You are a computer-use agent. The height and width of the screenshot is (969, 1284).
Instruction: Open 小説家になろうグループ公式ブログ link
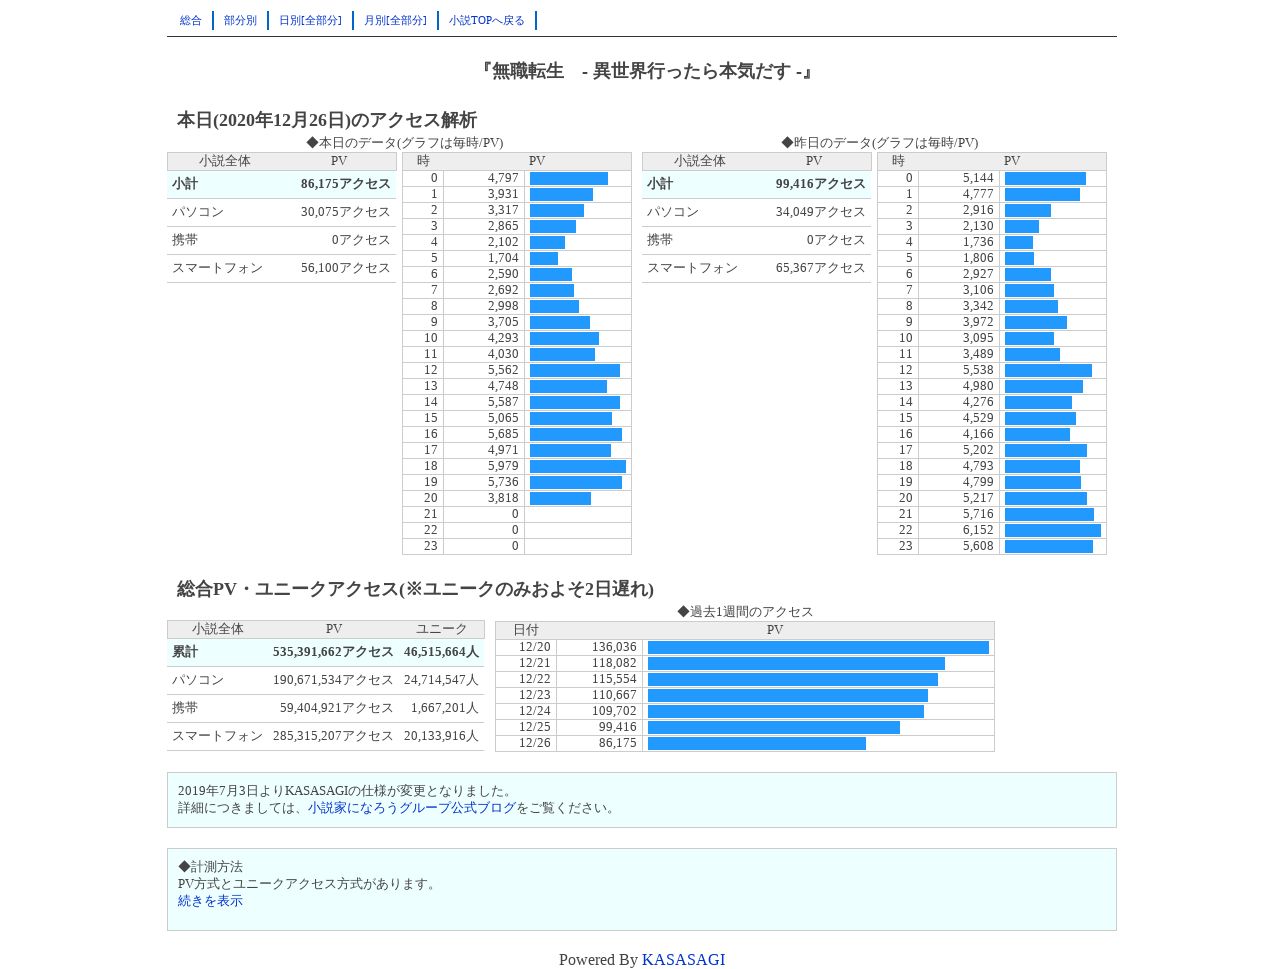pyautogui.click(x=412, y=808)
